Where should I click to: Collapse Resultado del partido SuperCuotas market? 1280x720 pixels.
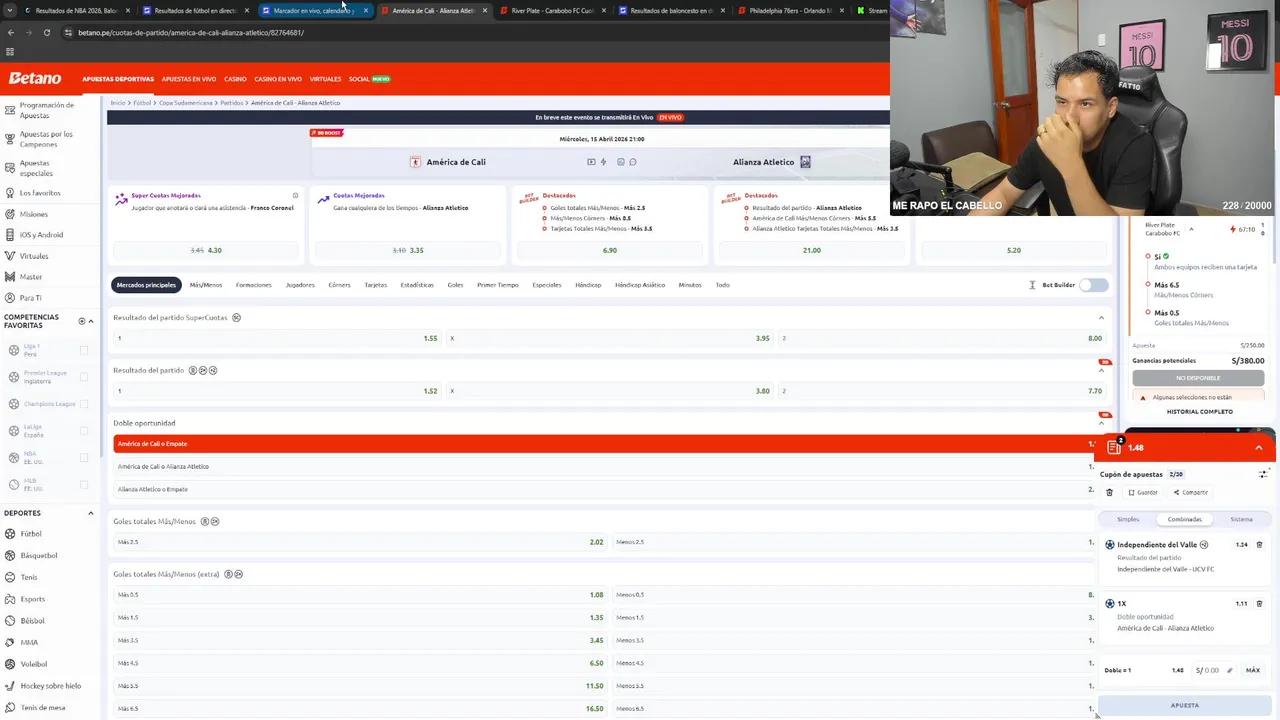[x=1101, y=318]
